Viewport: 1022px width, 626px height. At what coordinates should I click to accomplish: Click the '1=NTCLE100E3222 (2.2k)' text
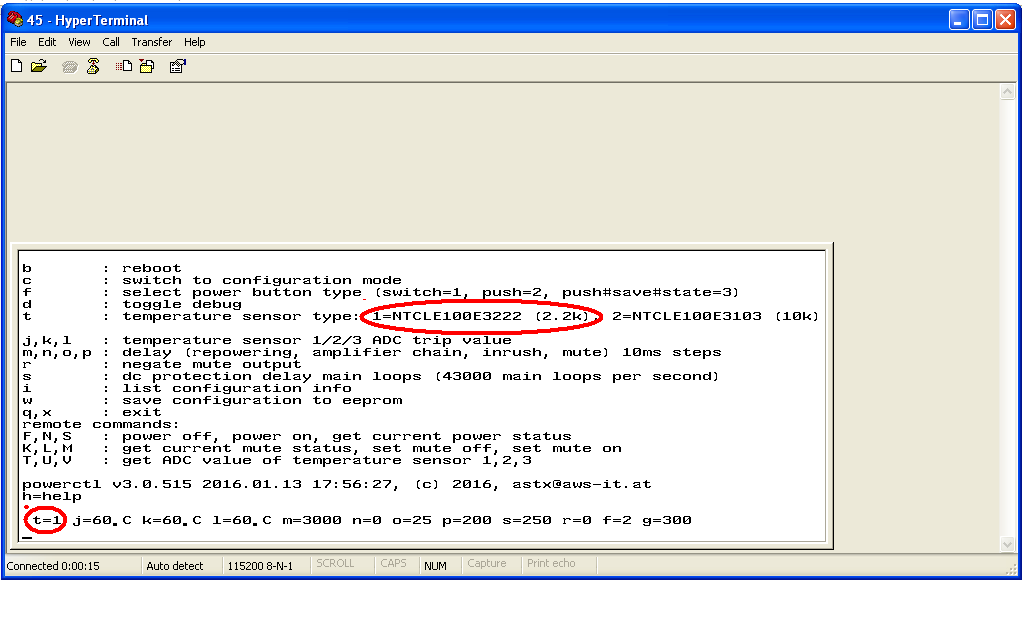point(480,316)
